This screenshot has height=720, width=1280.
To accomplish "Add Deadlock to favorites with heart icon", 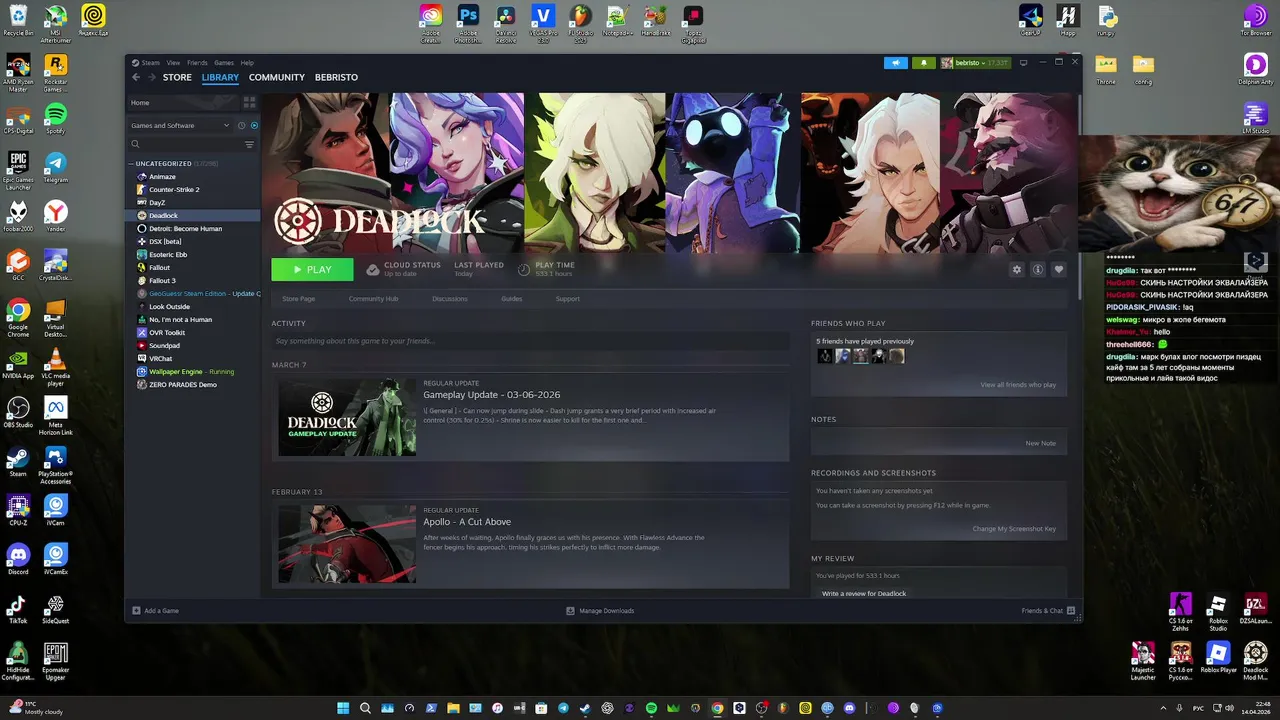I will (1059, 269).
